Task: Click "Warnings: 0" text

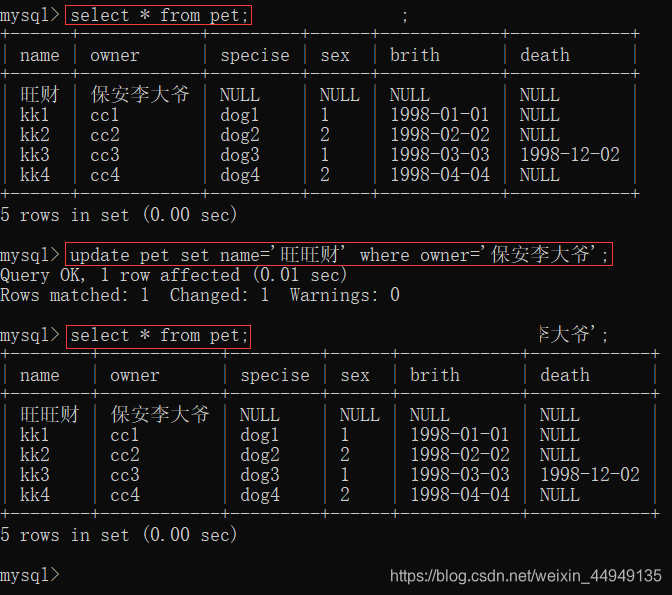Action: 345,295
